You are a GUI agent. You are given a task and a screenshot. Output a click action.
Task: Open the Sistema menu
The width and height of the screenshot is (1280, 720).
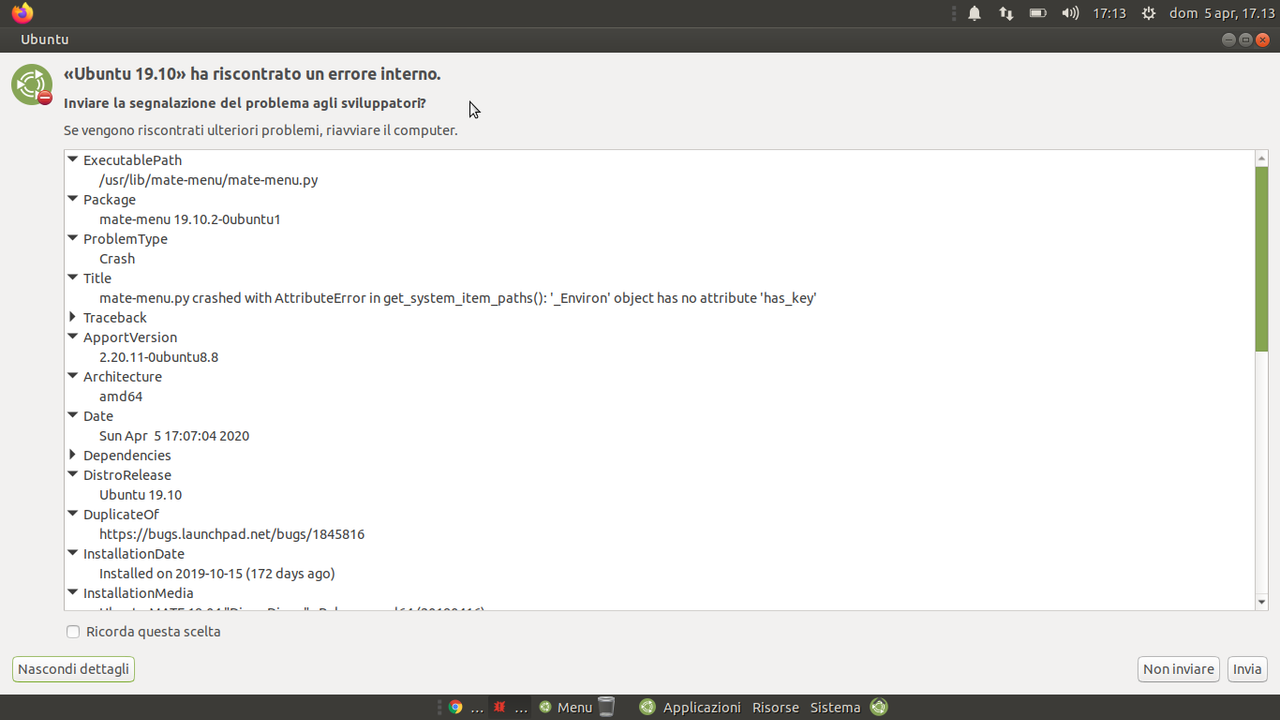pos(835,707)
